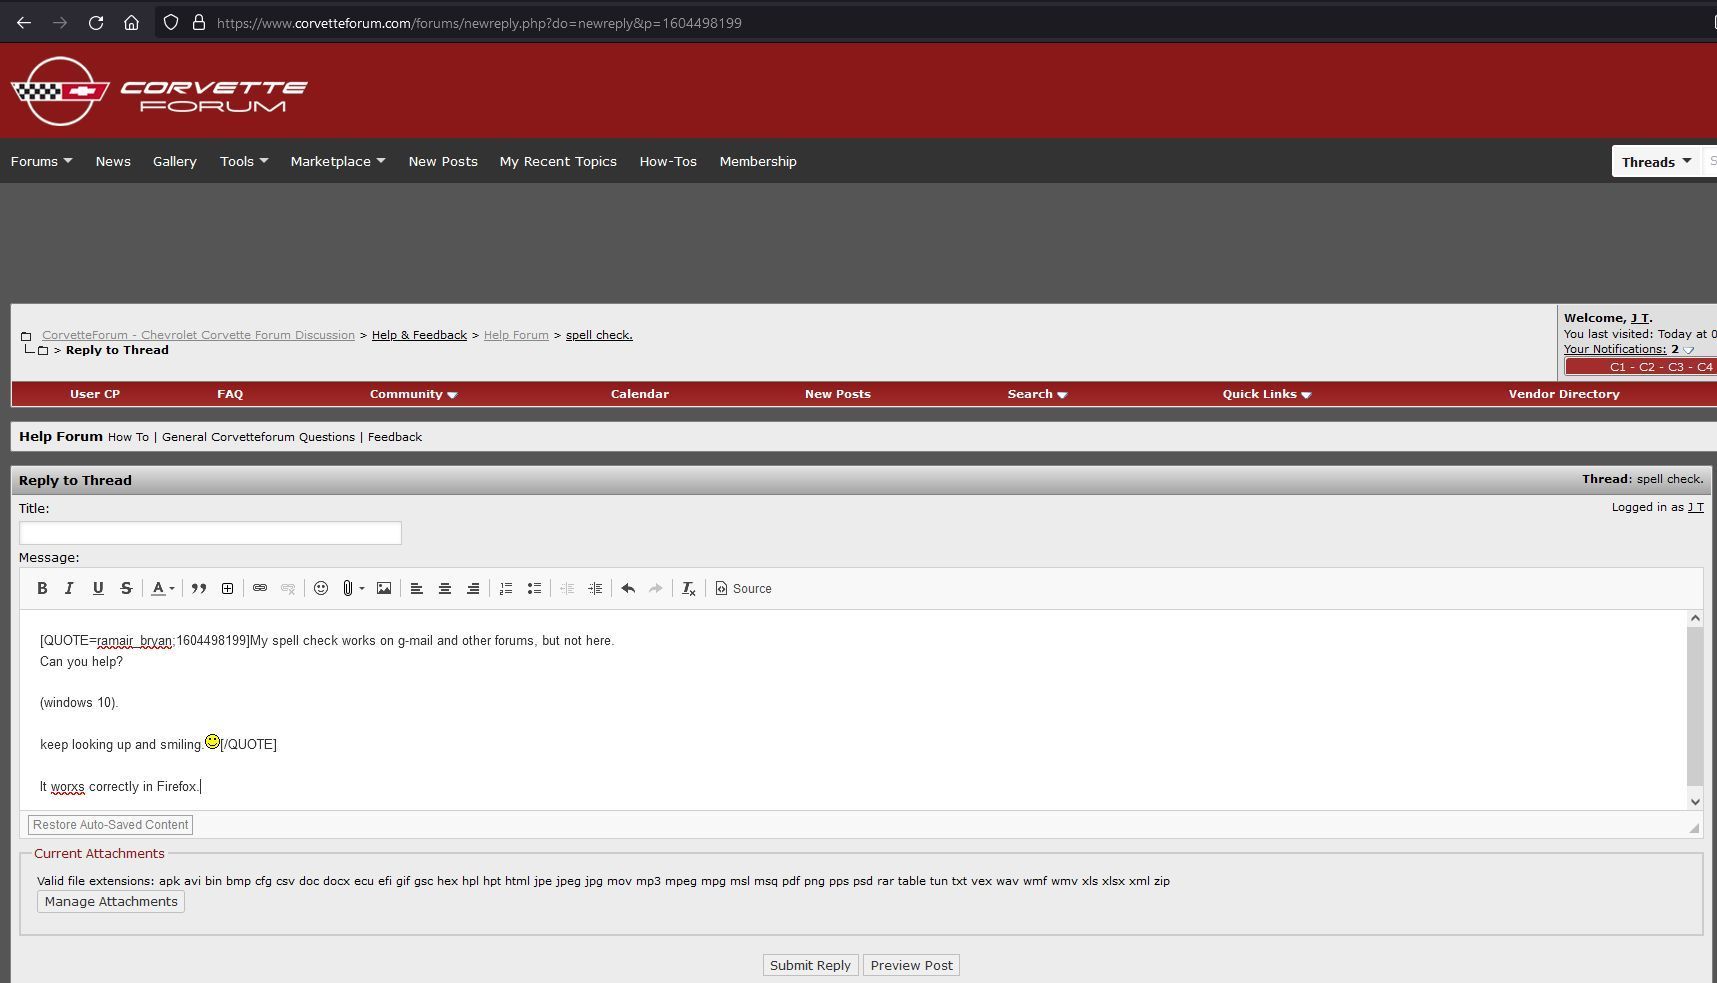Open the Threads search type dropdown
Screen dimensions: 1717x983
pyautogui.click(x=1657, y=162)
